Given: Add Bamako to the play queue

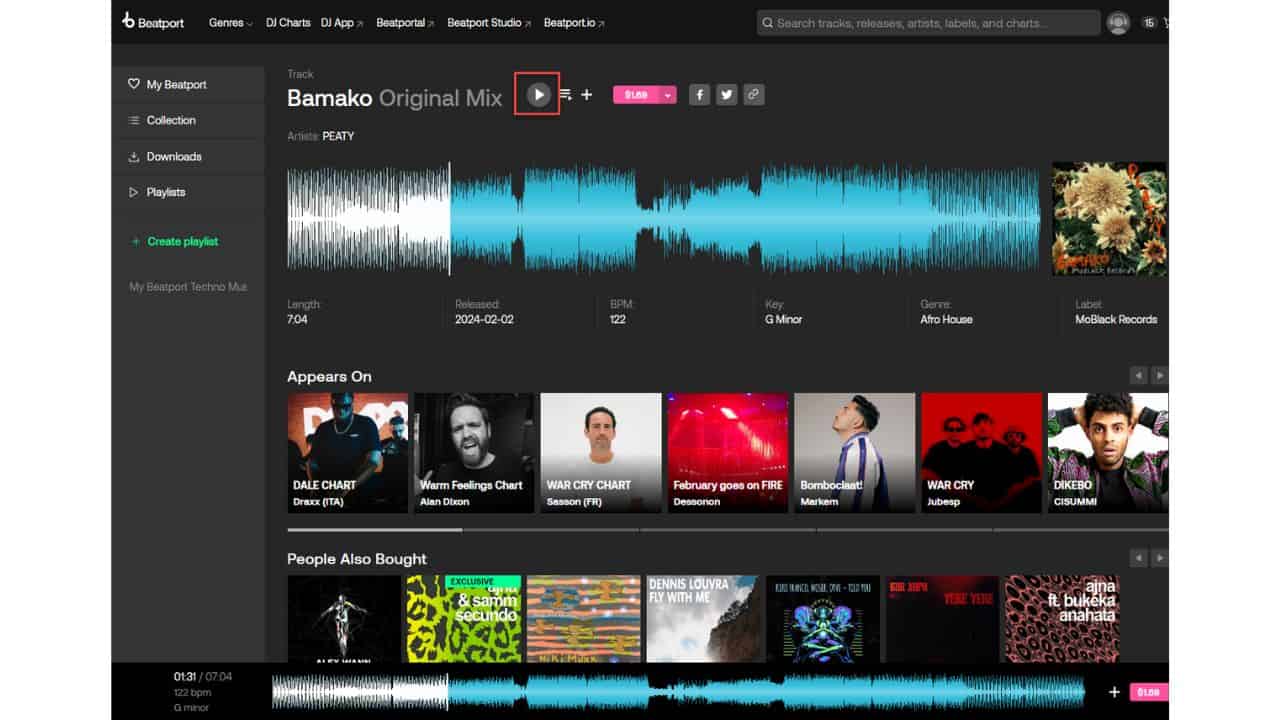Looking at the screenshot, I should click(565, 95).
